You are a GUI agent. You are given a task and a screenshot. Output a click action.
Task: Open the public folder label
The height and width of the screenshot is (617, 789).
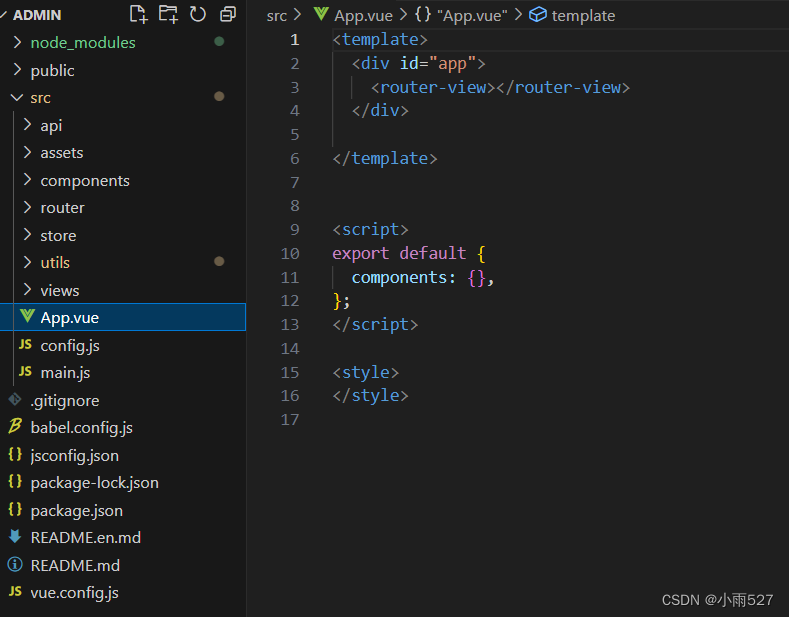(x=52, y=70)
